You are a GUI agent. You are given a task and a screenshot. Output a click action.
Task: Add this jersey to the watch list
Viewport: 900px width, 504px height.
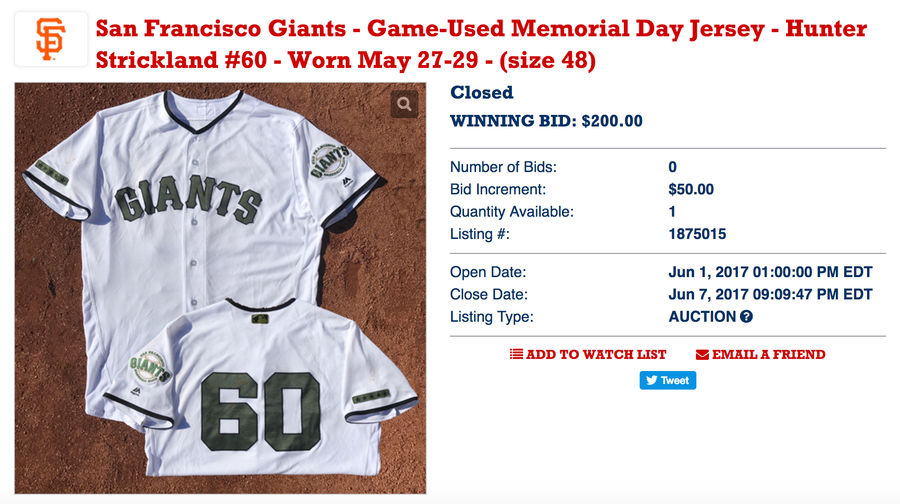pos(588,354)
